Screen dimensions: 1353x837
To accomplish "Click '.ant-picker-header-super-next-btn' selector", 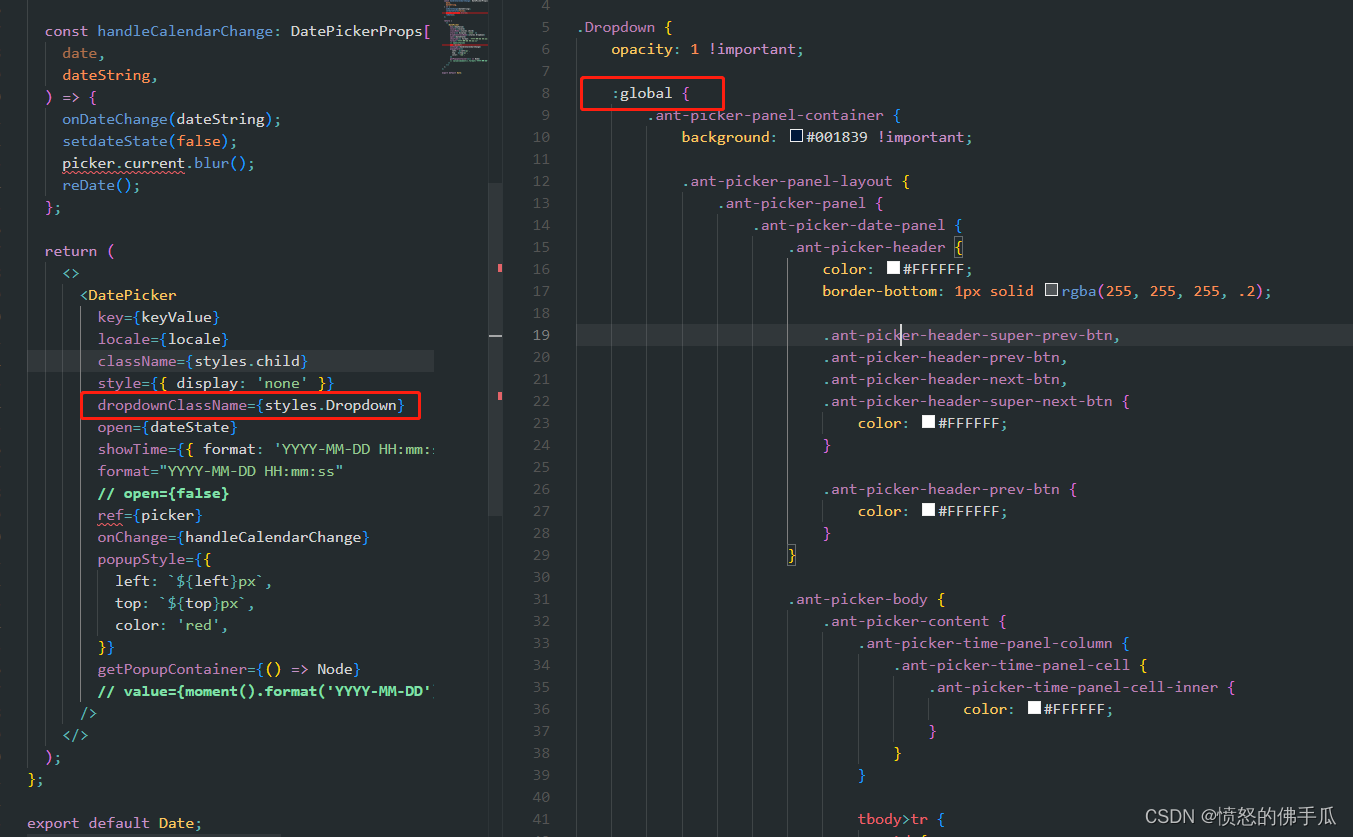I will pyautogui.click(x=967, y=401).
